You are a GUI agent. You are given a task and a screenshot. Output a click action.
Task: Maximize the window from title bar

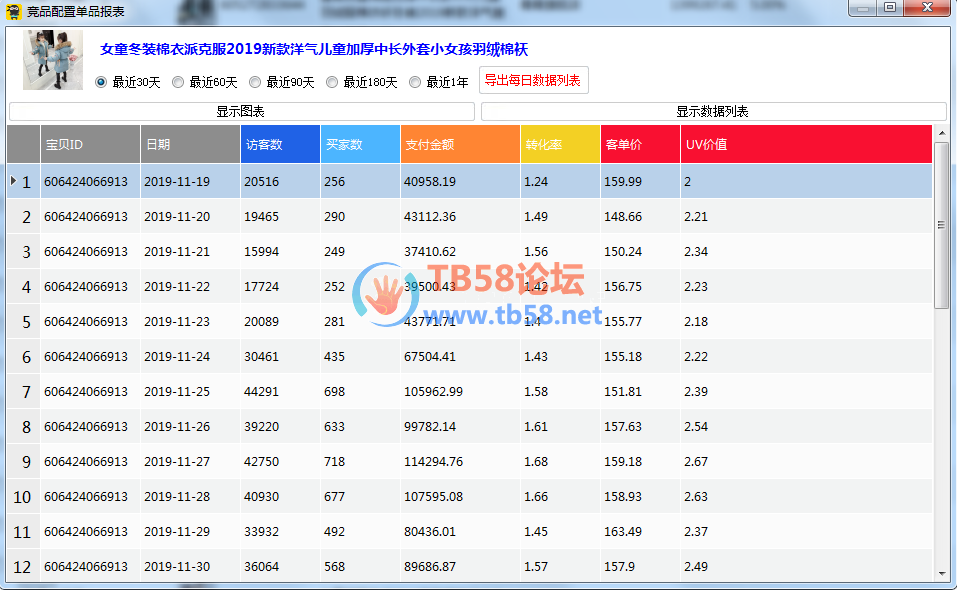pyautogui.click(x=890, y=8)
